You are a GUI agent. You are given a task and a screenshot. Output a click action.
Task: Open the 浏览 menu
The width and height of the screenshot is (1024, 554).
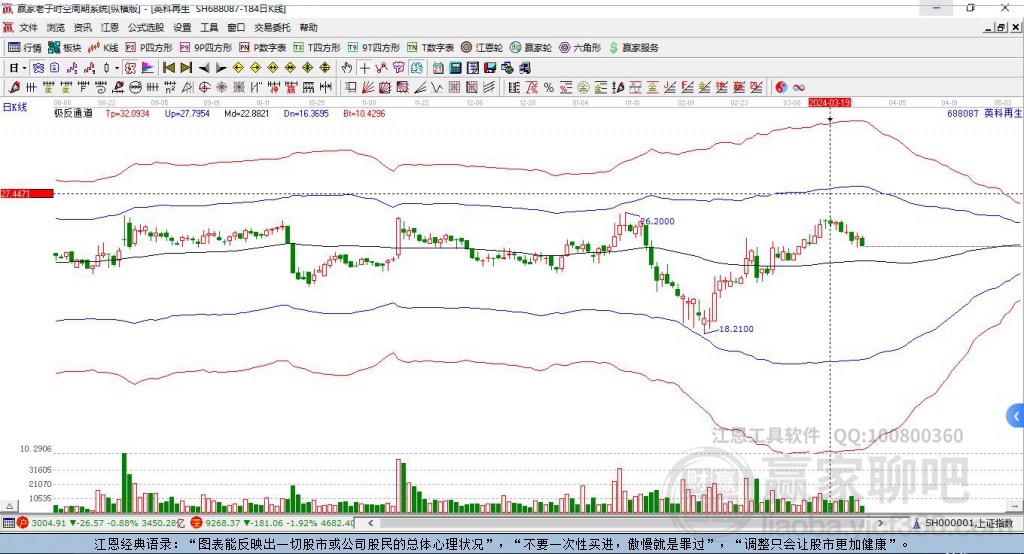pos(56,27)
